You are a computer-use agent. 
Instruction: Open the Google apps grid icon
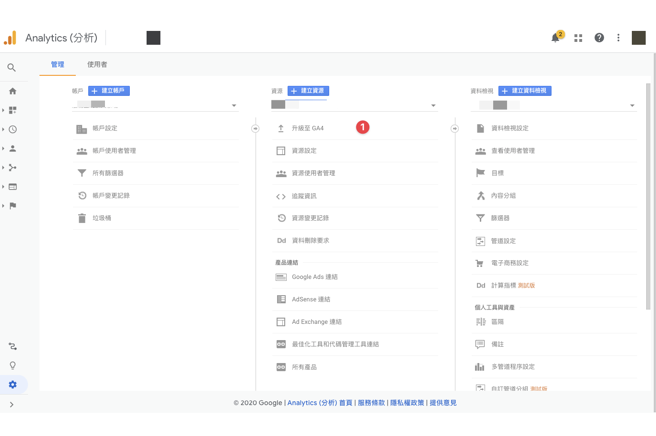[x=578, y=38]
